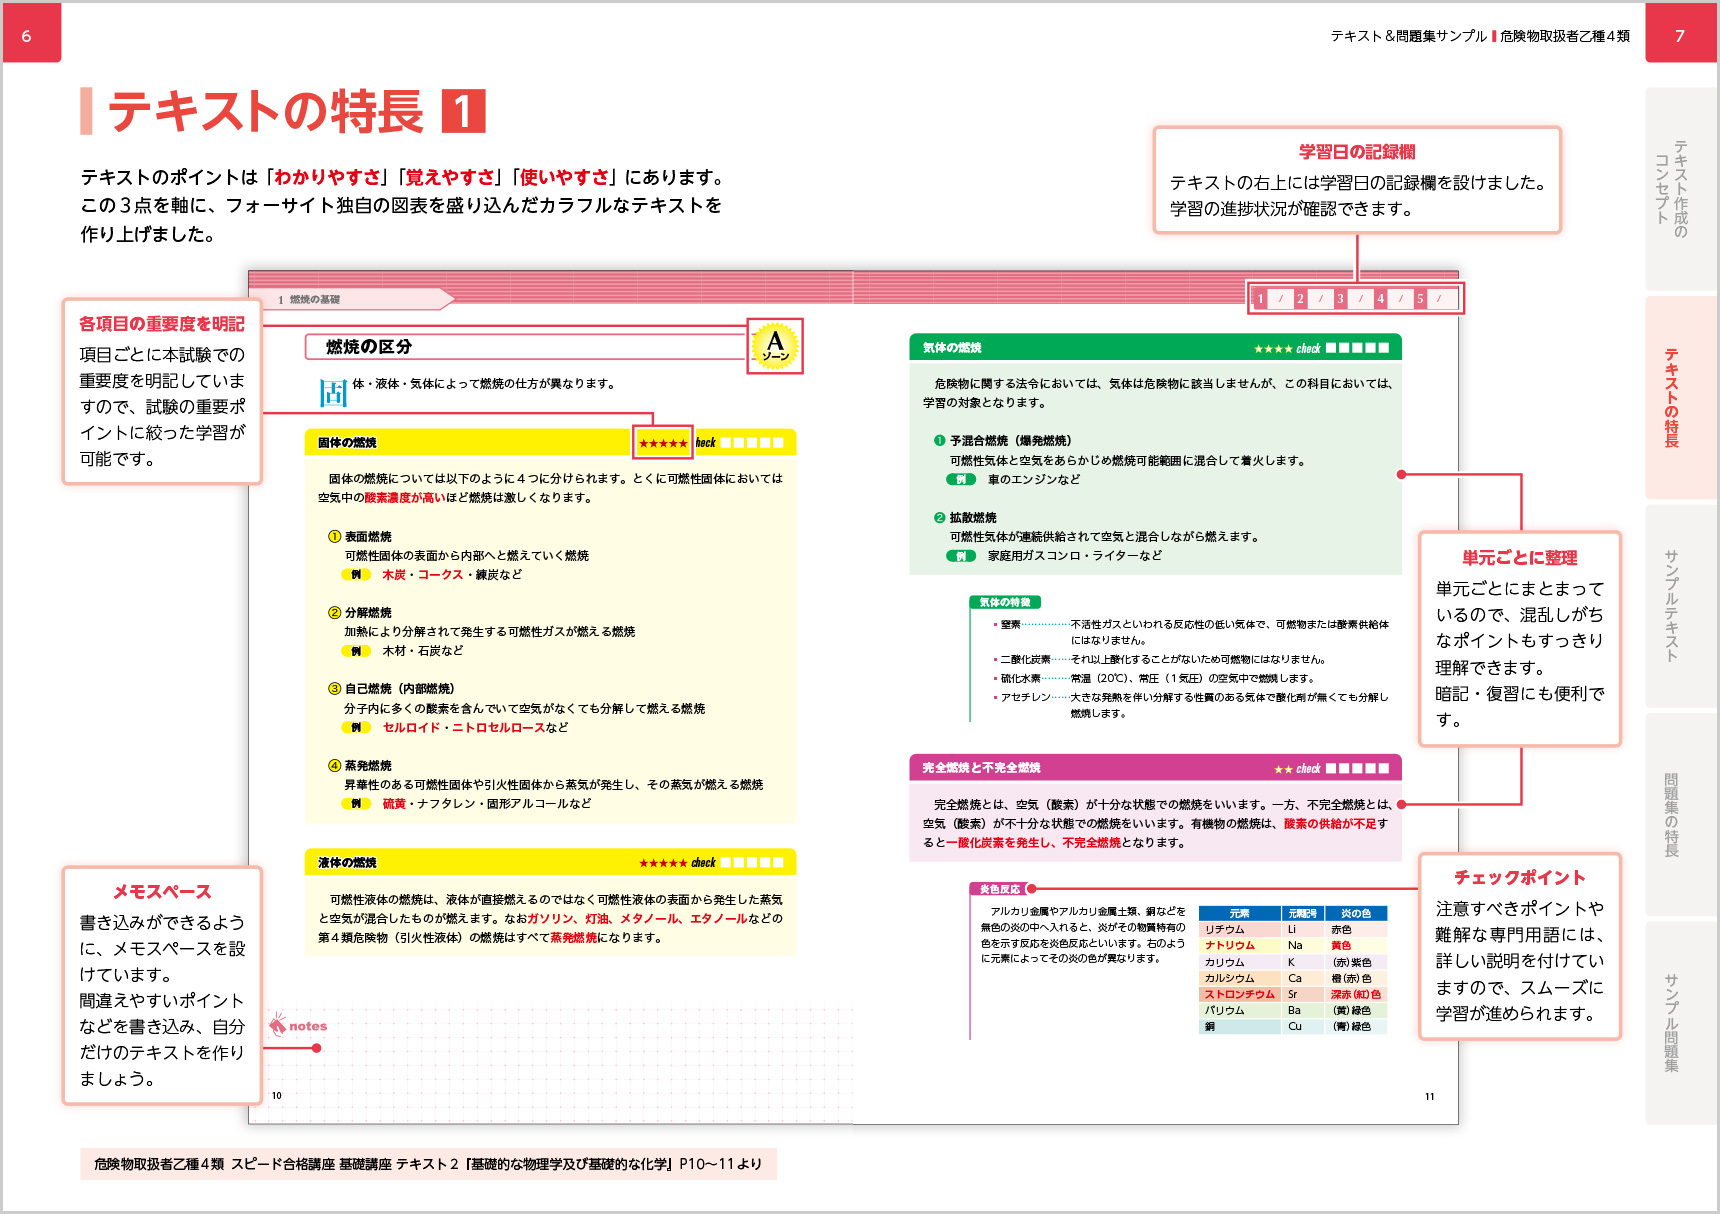The width and height of the screenshot is (1720, 1214).
Task: Click the 例 badge beside 硫黄・ナフタレン
Action: [356, 804]
